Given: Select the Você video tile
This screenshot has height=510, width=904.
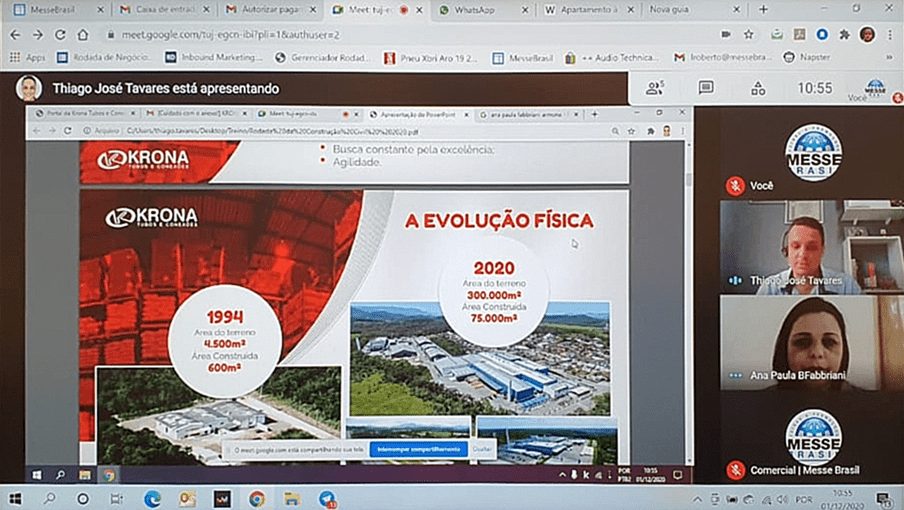Looking at the screenshot, I should coord(812,153).
